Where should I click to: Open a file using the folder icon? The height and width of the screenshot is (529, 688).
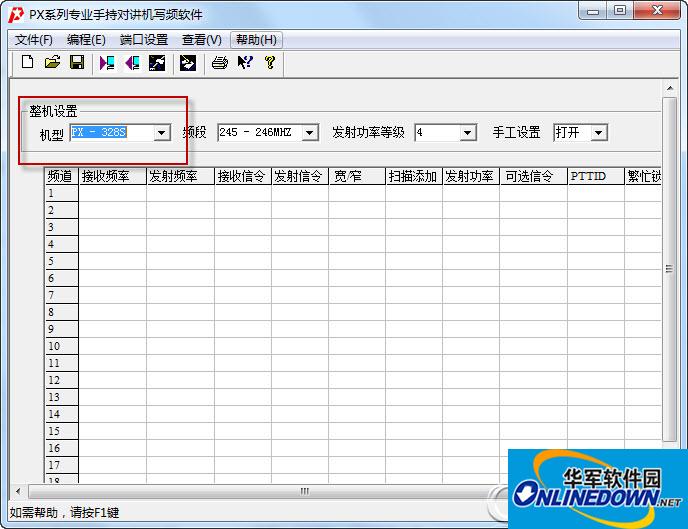[x=52, y=63]
